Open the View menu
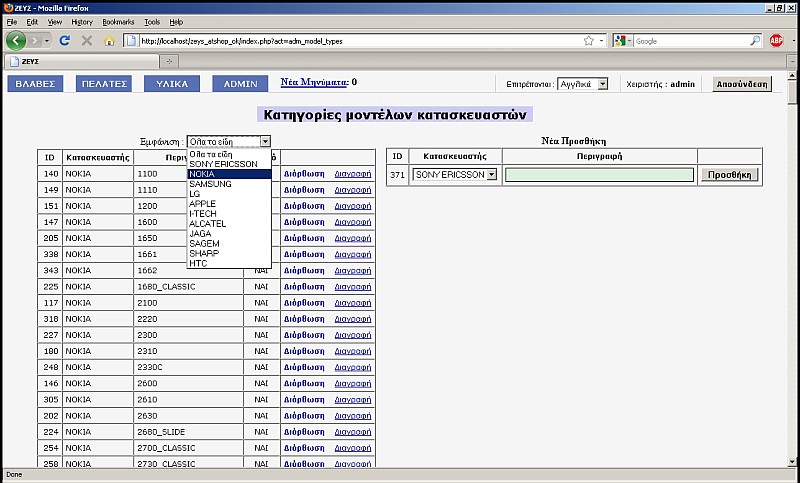The image size is (800, 483). 55,22
